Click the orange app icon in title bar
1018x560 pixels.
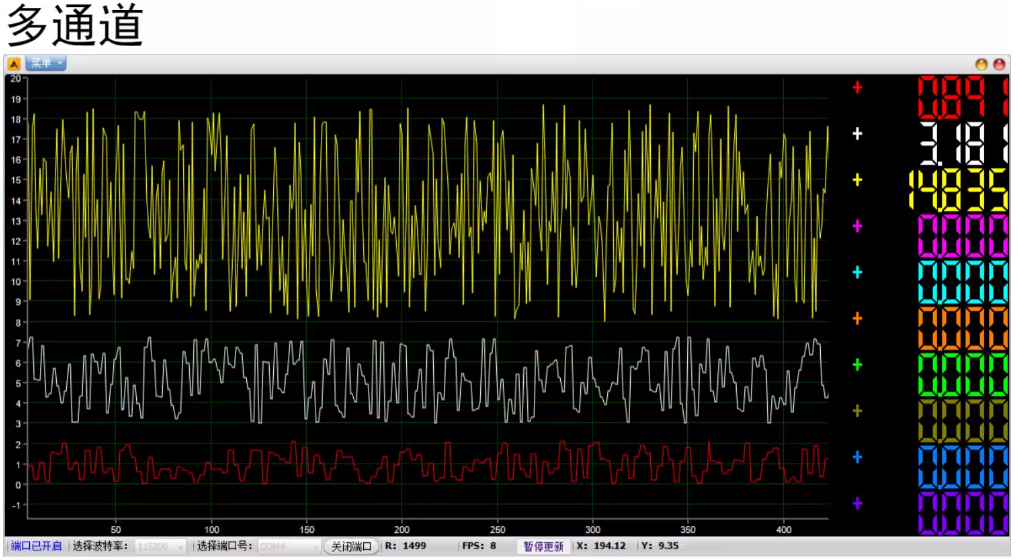click(x=15, y=64)
